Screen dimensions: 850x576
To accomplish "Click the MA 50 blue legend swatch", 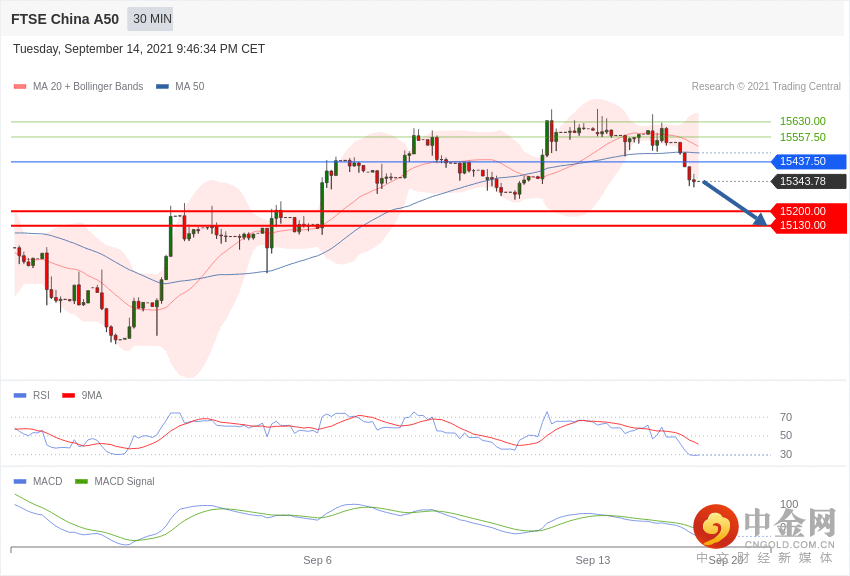I will click(163, 86).
